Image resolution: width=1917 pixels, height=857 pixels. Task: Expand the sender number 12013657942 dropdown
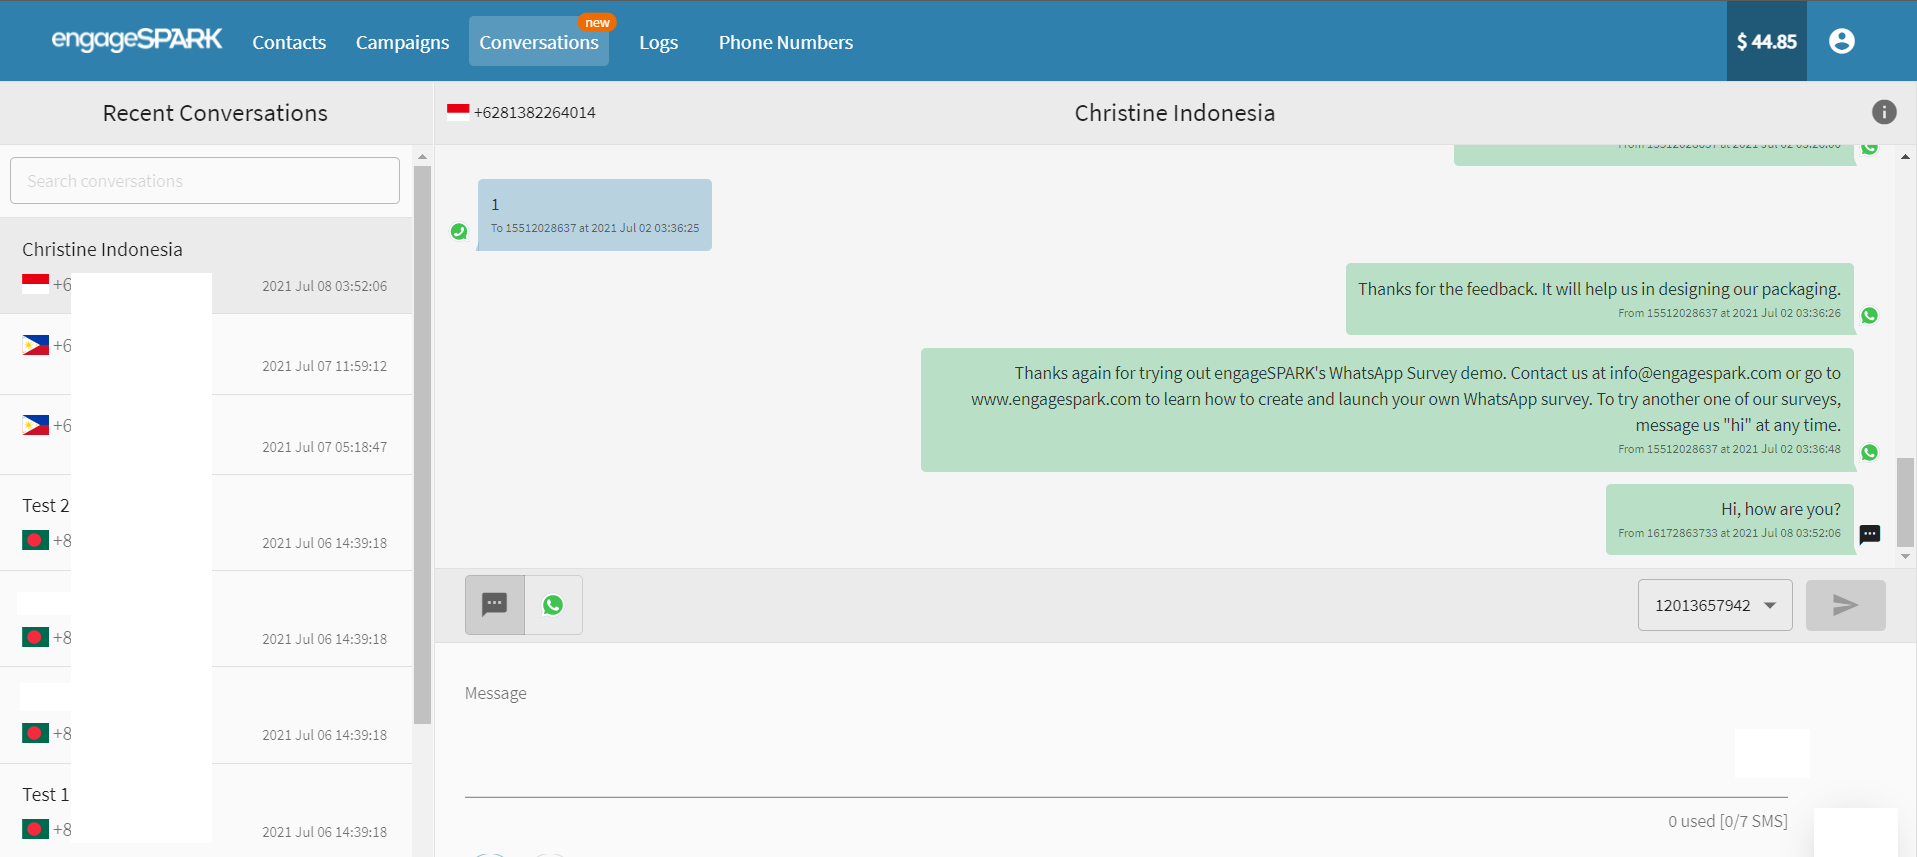1714,605
